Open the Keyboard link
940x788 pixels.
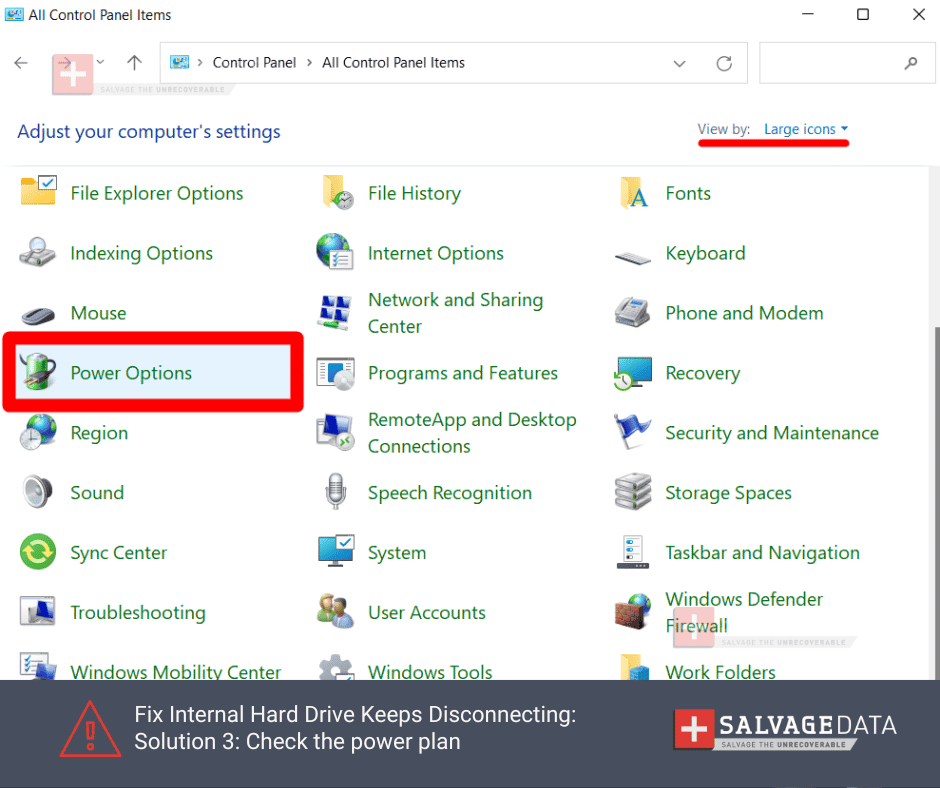706,253
